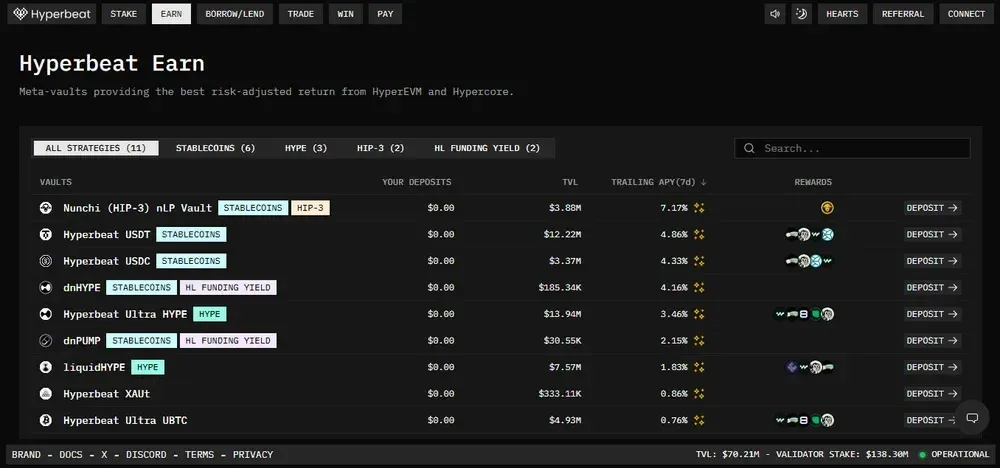
Task: Open the X footer link
Action: pyautogui.click(x=104, y=455)
